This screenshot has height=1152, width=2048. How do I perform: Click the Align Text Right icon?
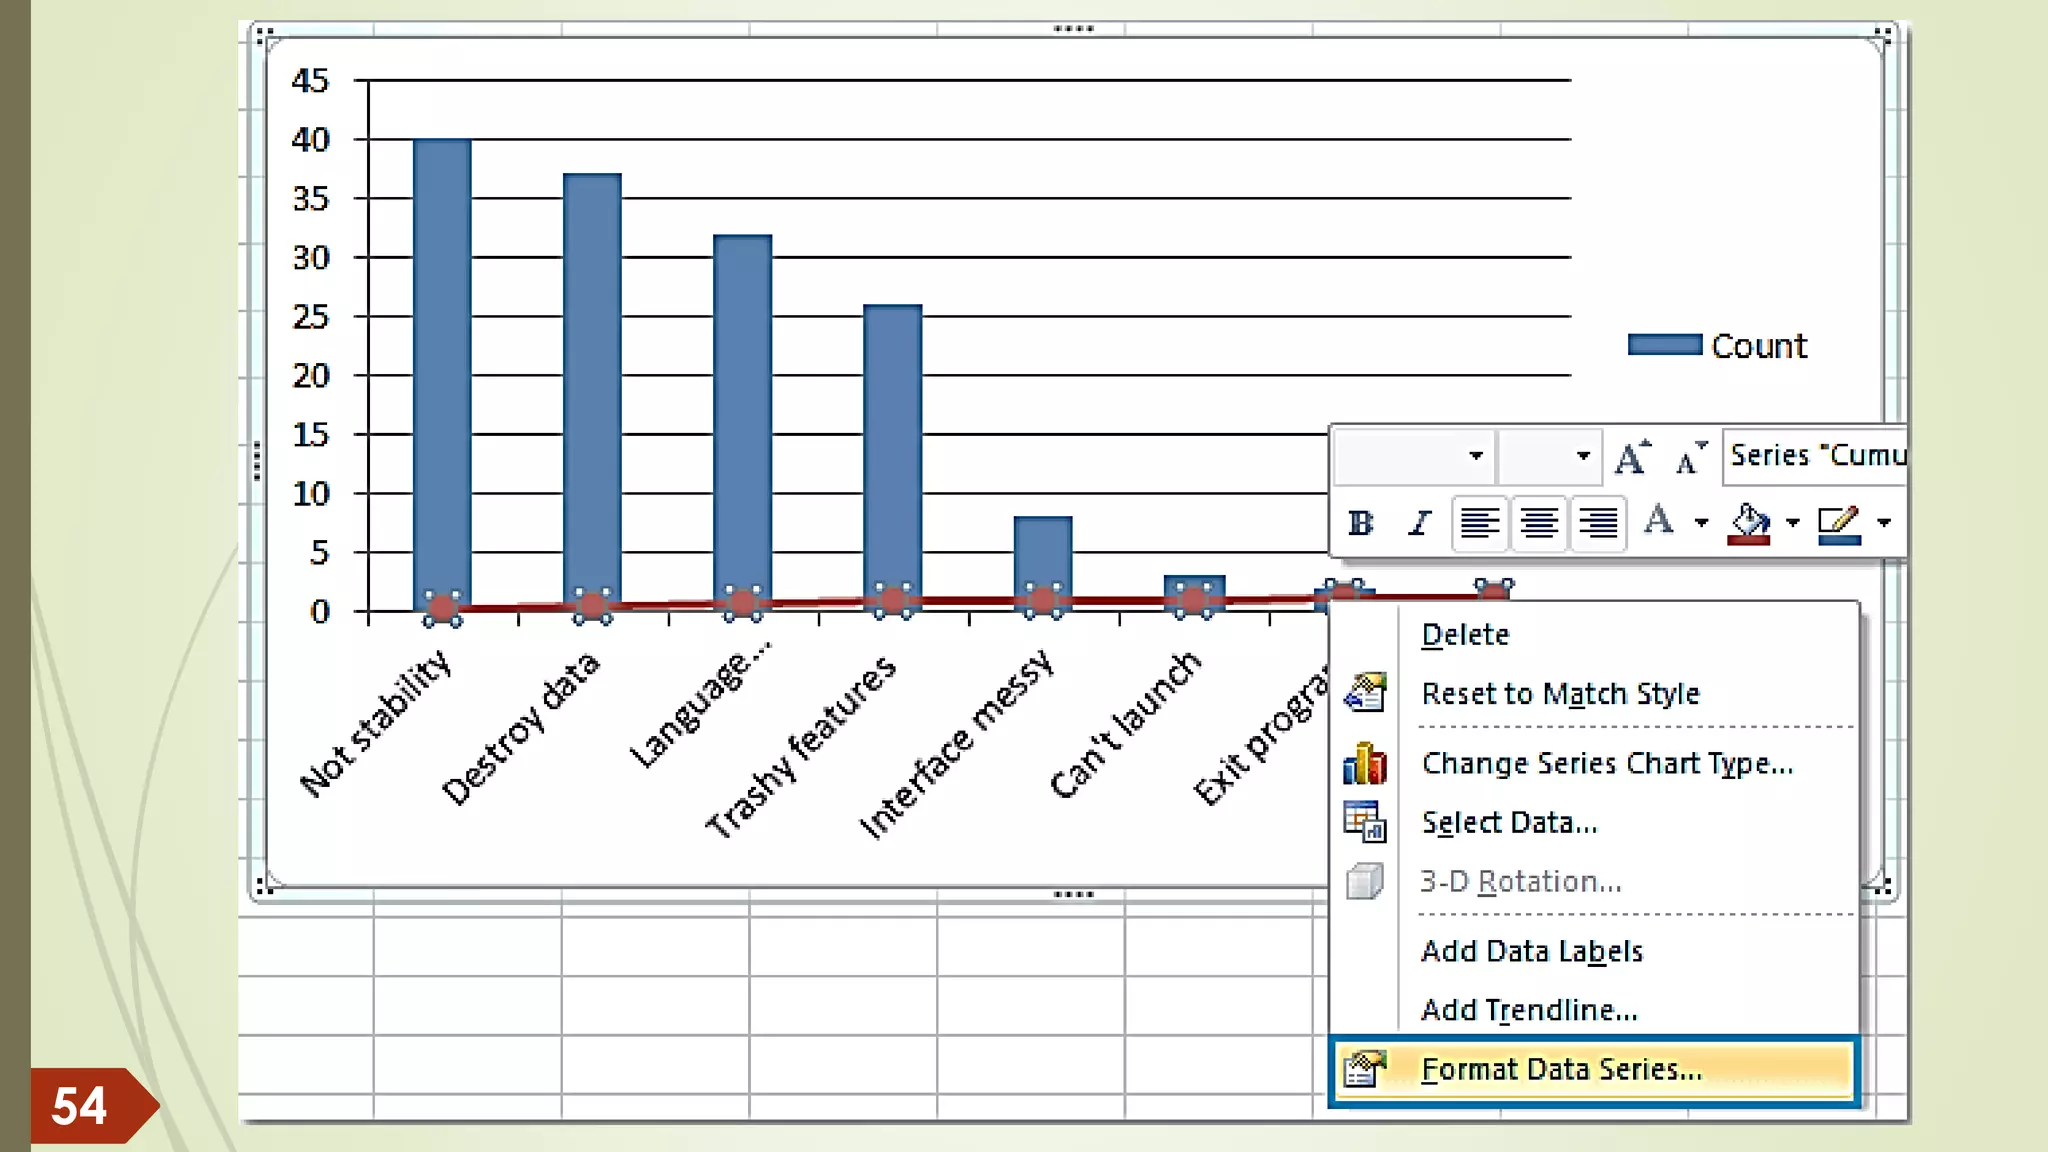tap(1597, 522)
